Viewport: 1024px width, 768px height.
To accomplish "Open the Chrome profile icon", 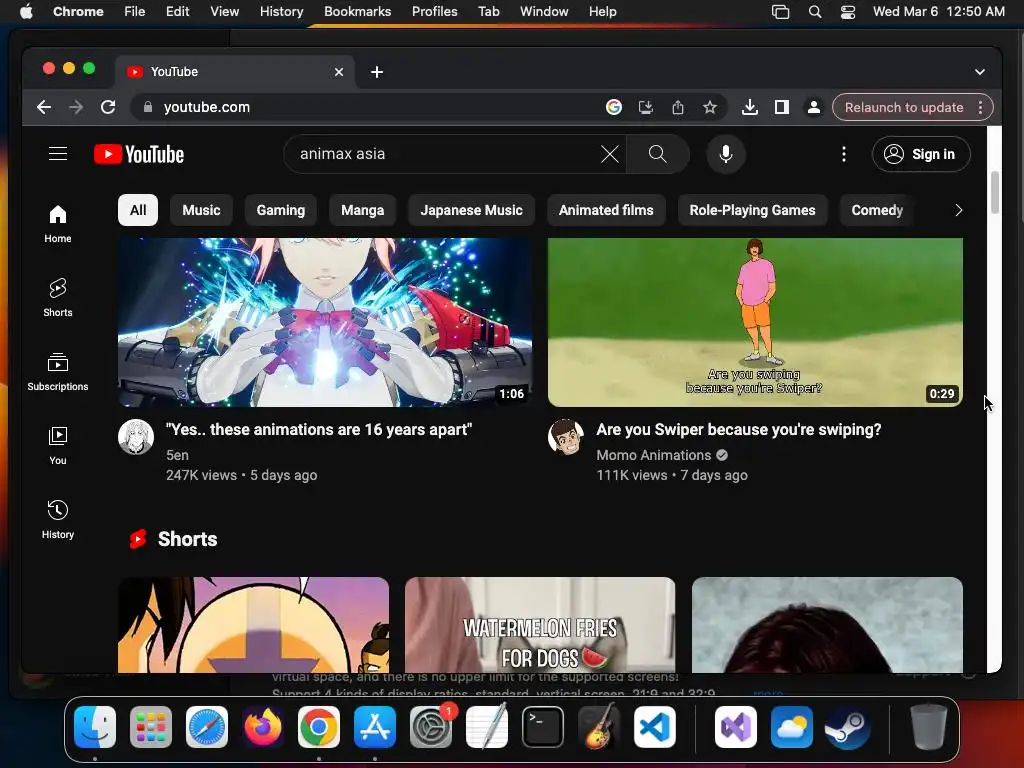I will [x=814, y=107].
